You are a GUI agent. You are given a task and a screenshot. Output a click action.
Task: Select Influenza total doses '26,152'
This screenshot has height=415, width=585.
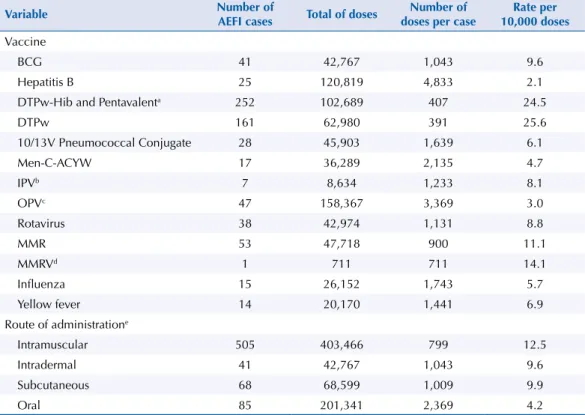coord(342,284)
